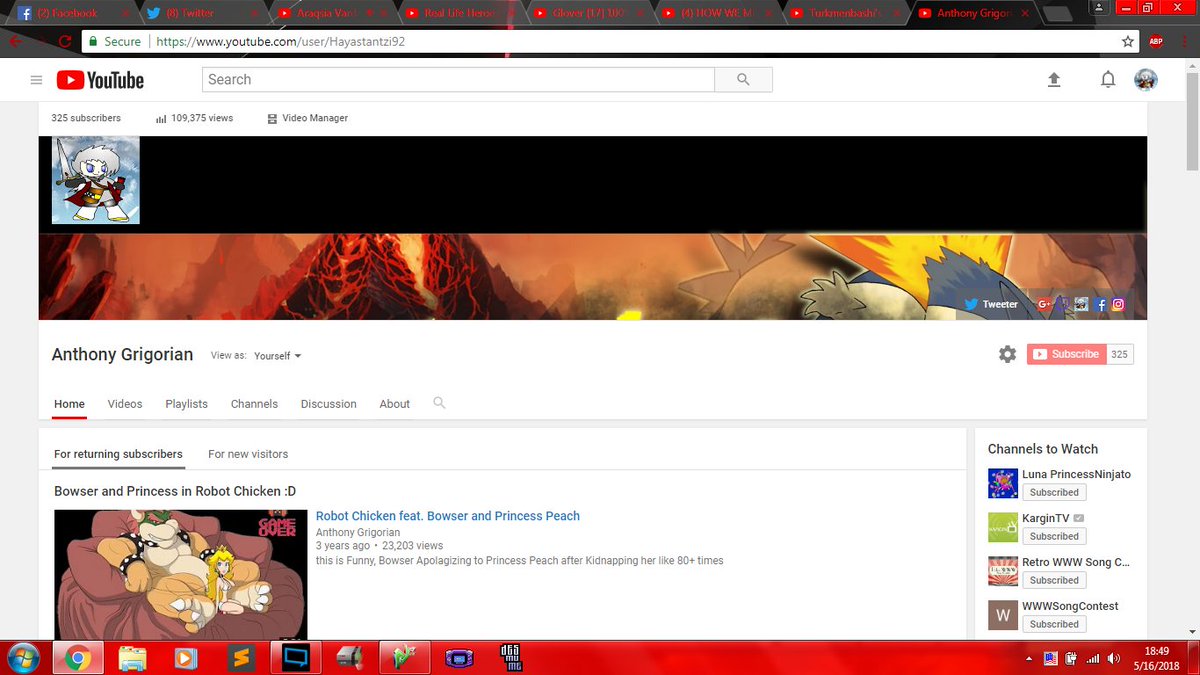Open the notifications bell
Image resolution: width=1200 pixels, height=675 pixels.
(1108, 80)
